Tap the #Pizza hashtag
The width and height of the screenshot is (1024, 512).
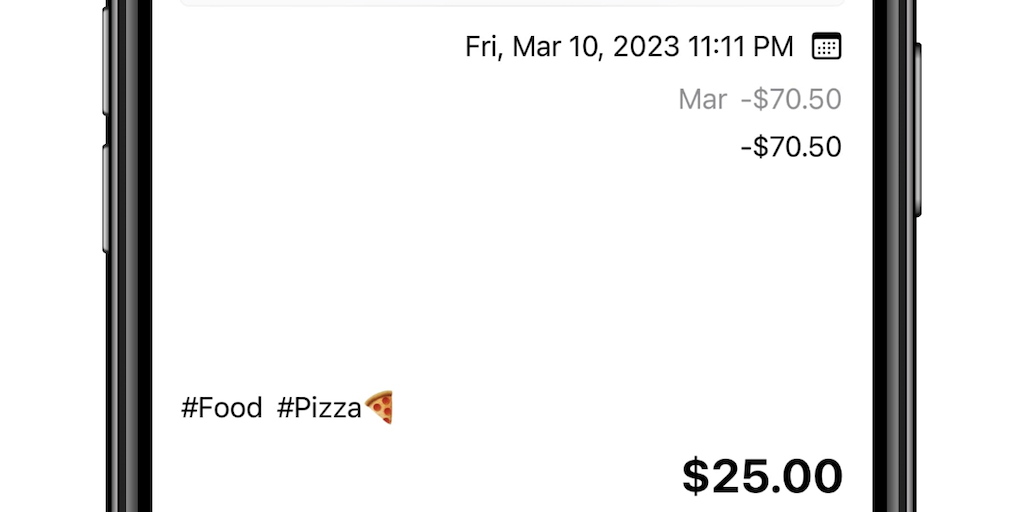[318, 408]
